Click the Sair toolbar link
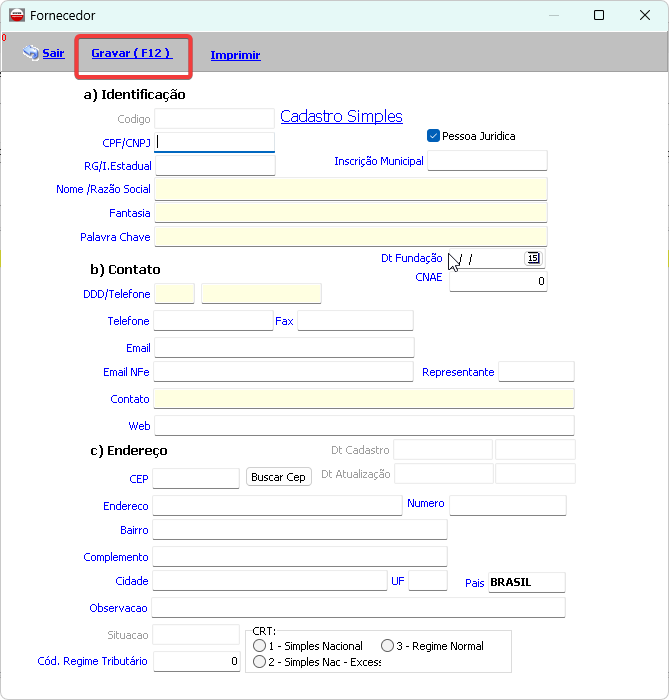669x700 pixels. [53, 54]
